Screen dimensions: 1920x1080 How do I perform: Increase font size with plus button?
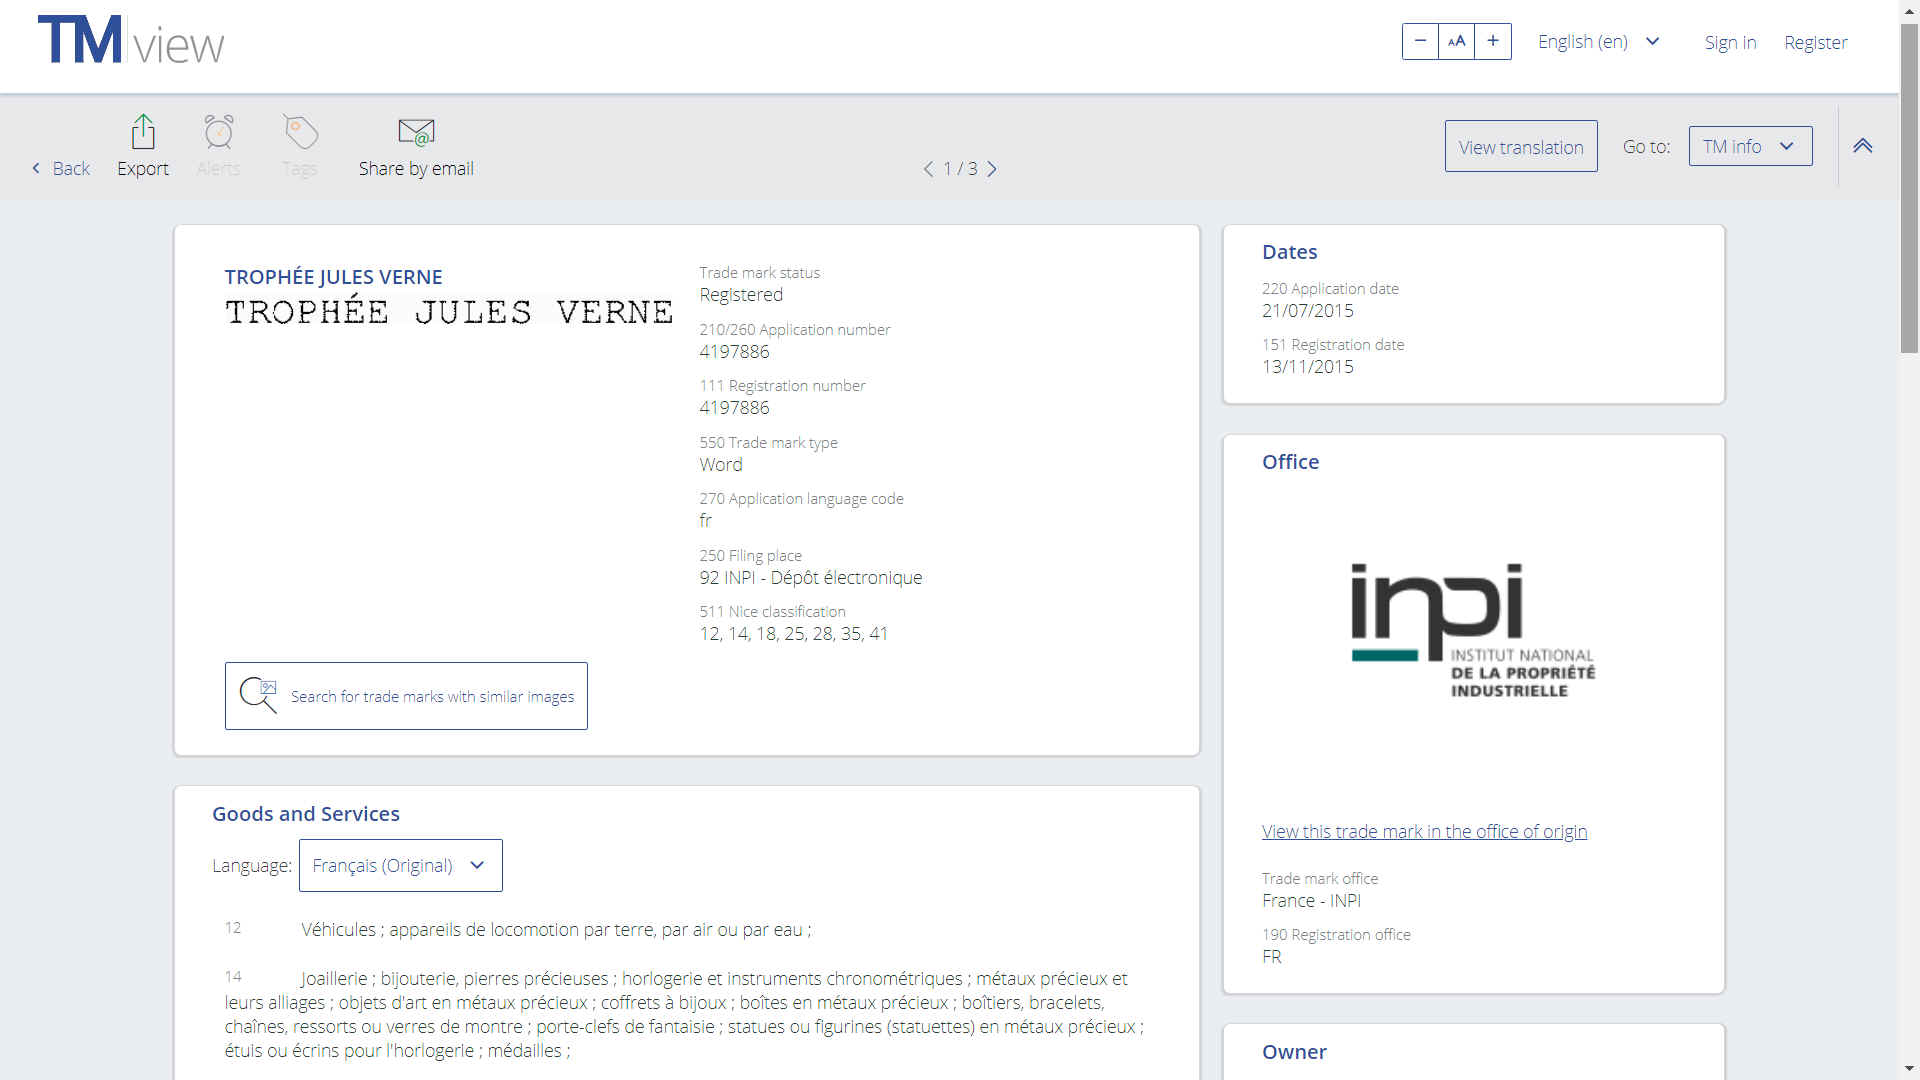coord(1493,42)
